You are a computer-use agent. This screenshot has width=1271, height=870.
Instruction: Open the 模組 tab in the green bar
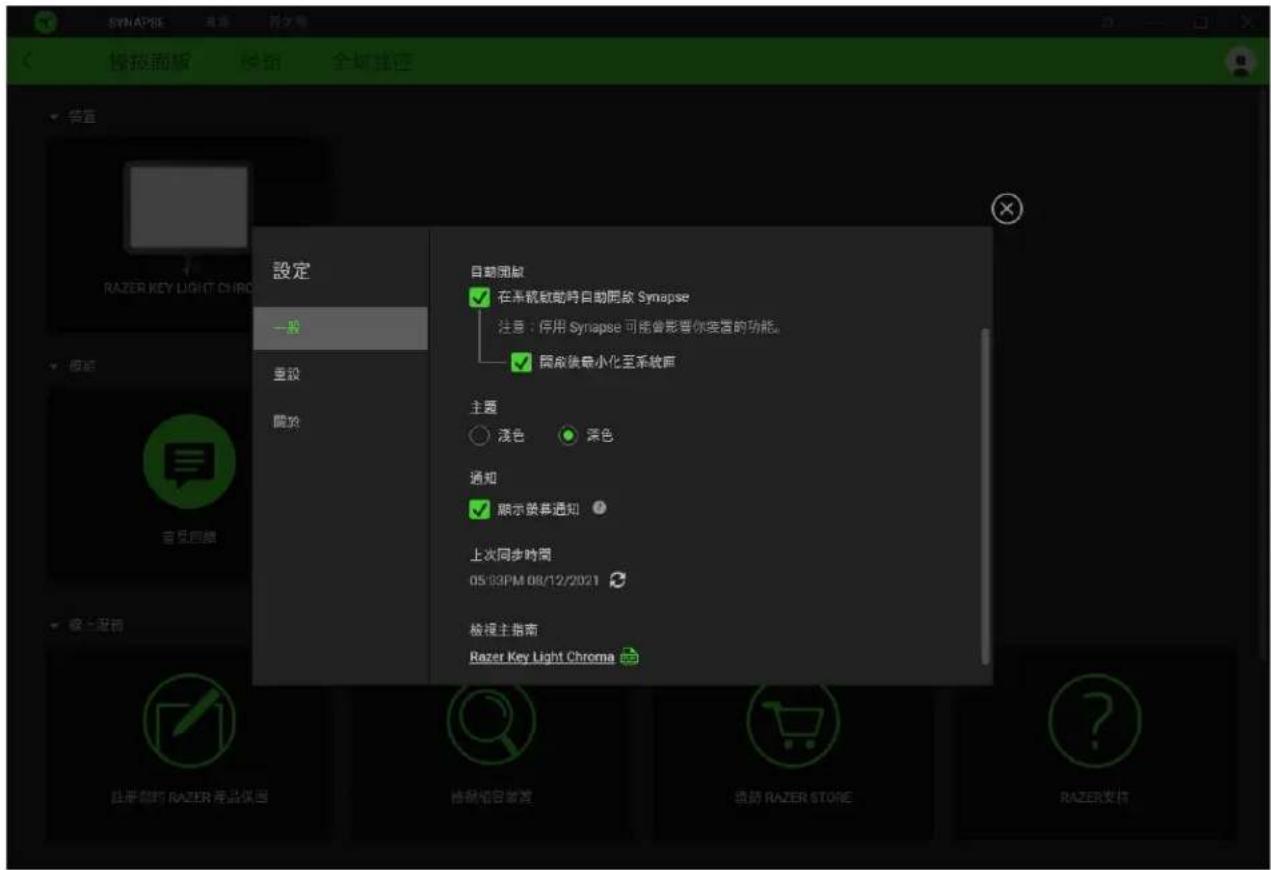(x=261, y=63)
